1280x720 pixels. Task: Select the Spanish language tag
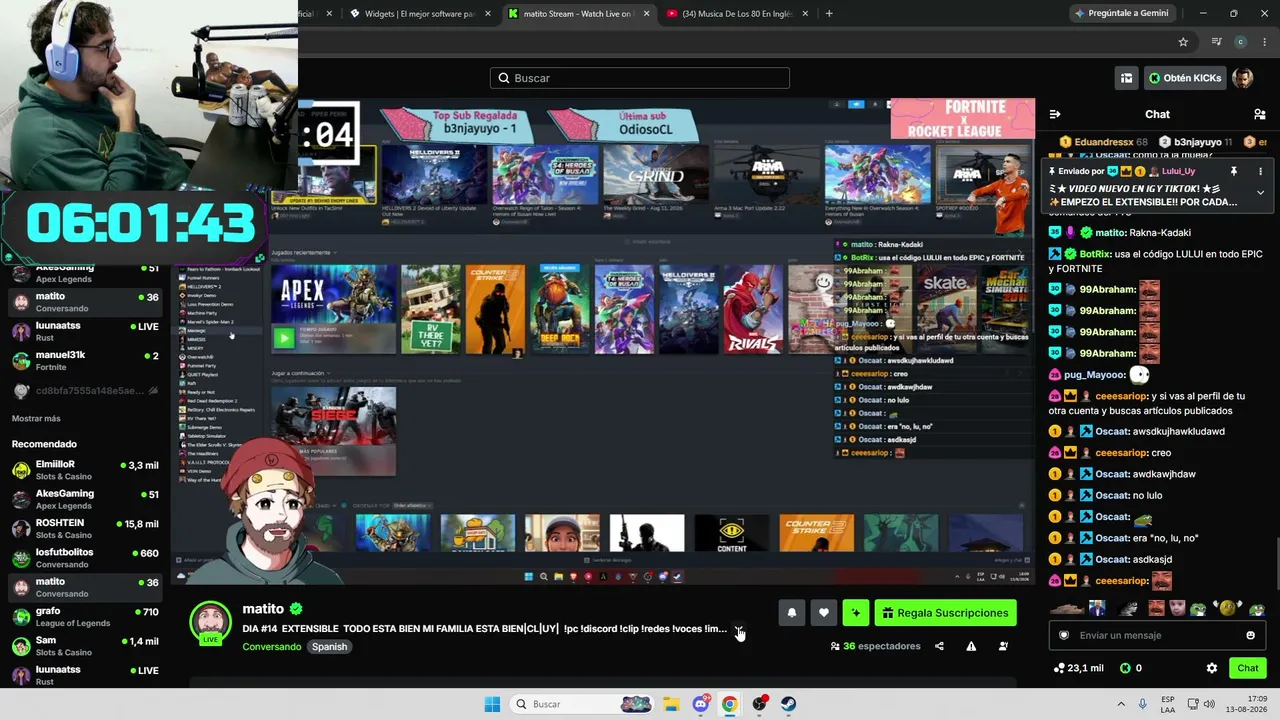click(x=329, y=647)
